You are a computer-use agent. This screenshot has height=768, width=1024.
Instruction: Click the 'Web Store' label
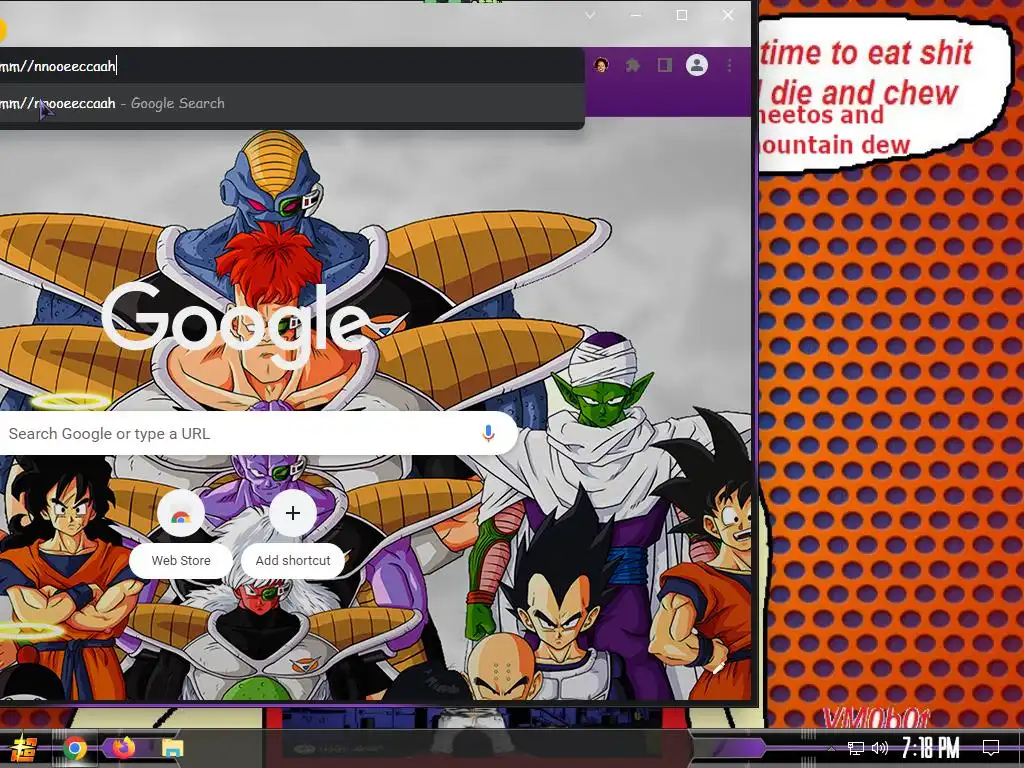[181, 560]
